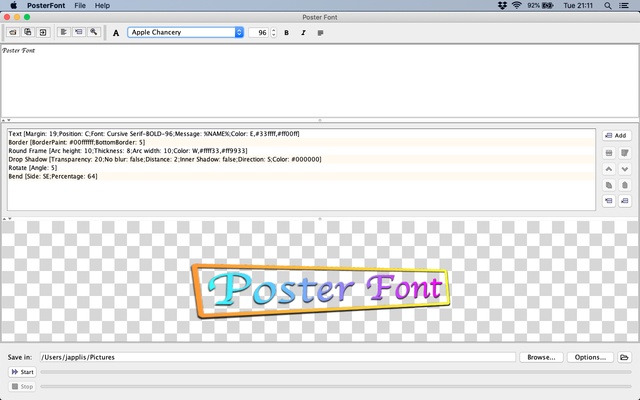This screenshot has height=400, width=640.
Task: Click the effects panel icon shaped like a bin
Action: point(625,153)
